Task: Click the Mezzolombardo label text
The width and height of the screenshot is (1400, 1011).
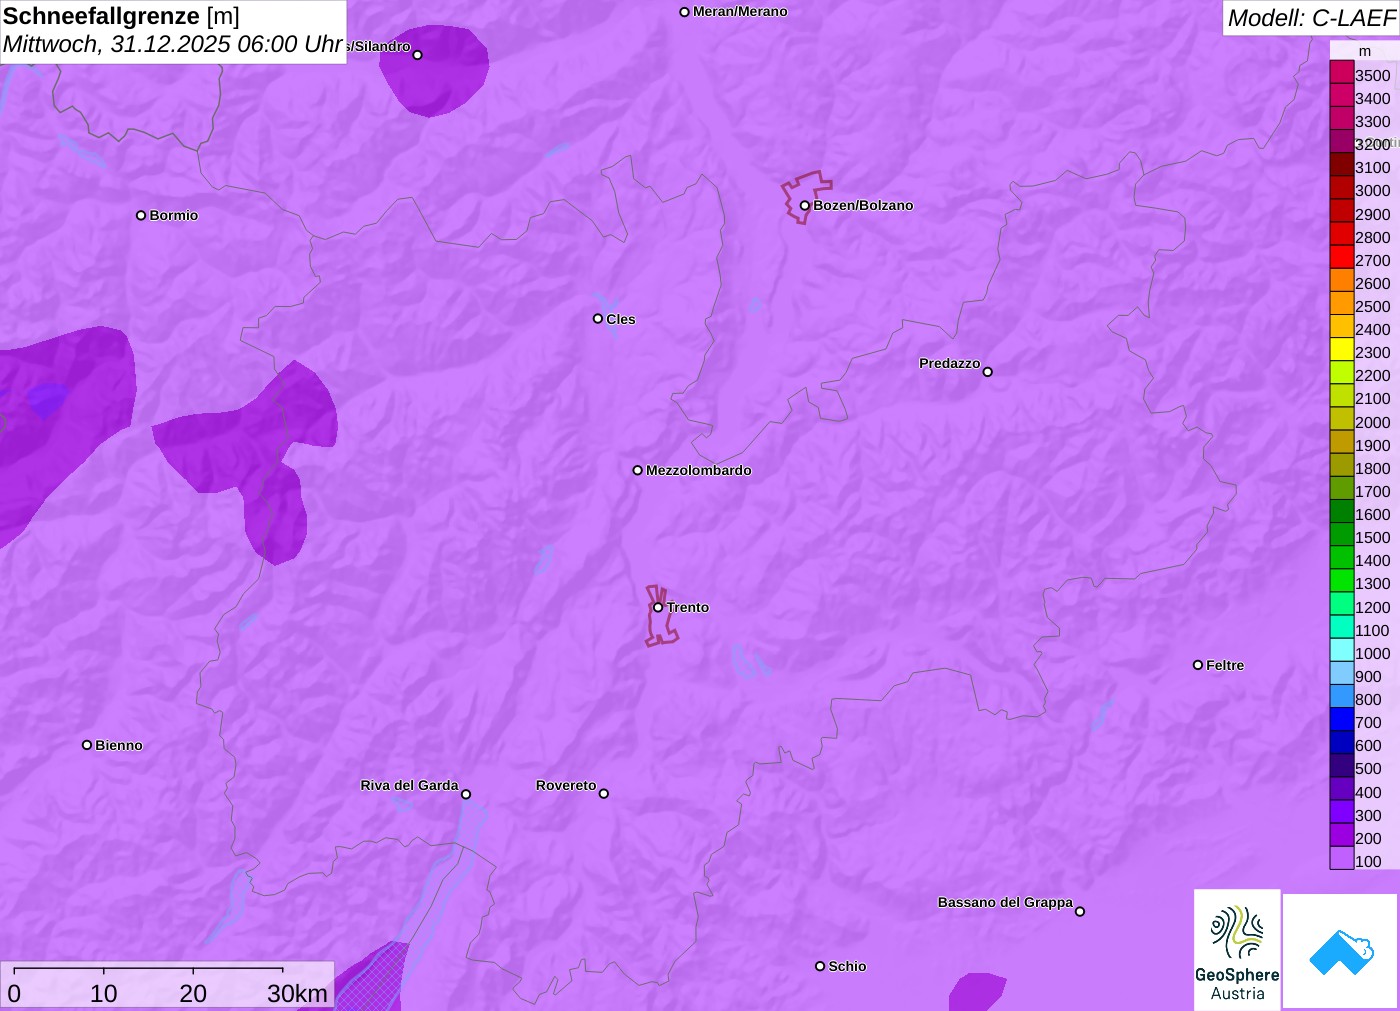Action: pyautogui.click(x=699, y=470)
